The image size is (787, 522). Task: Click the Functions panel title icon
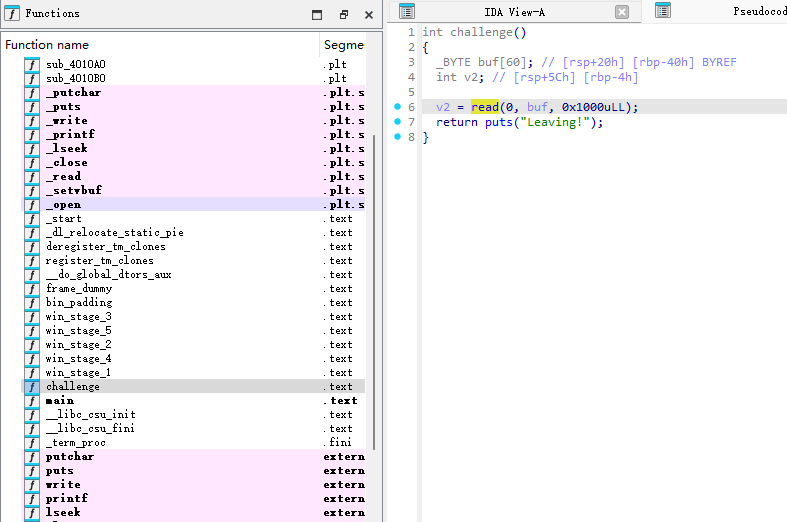pos(12,14)
